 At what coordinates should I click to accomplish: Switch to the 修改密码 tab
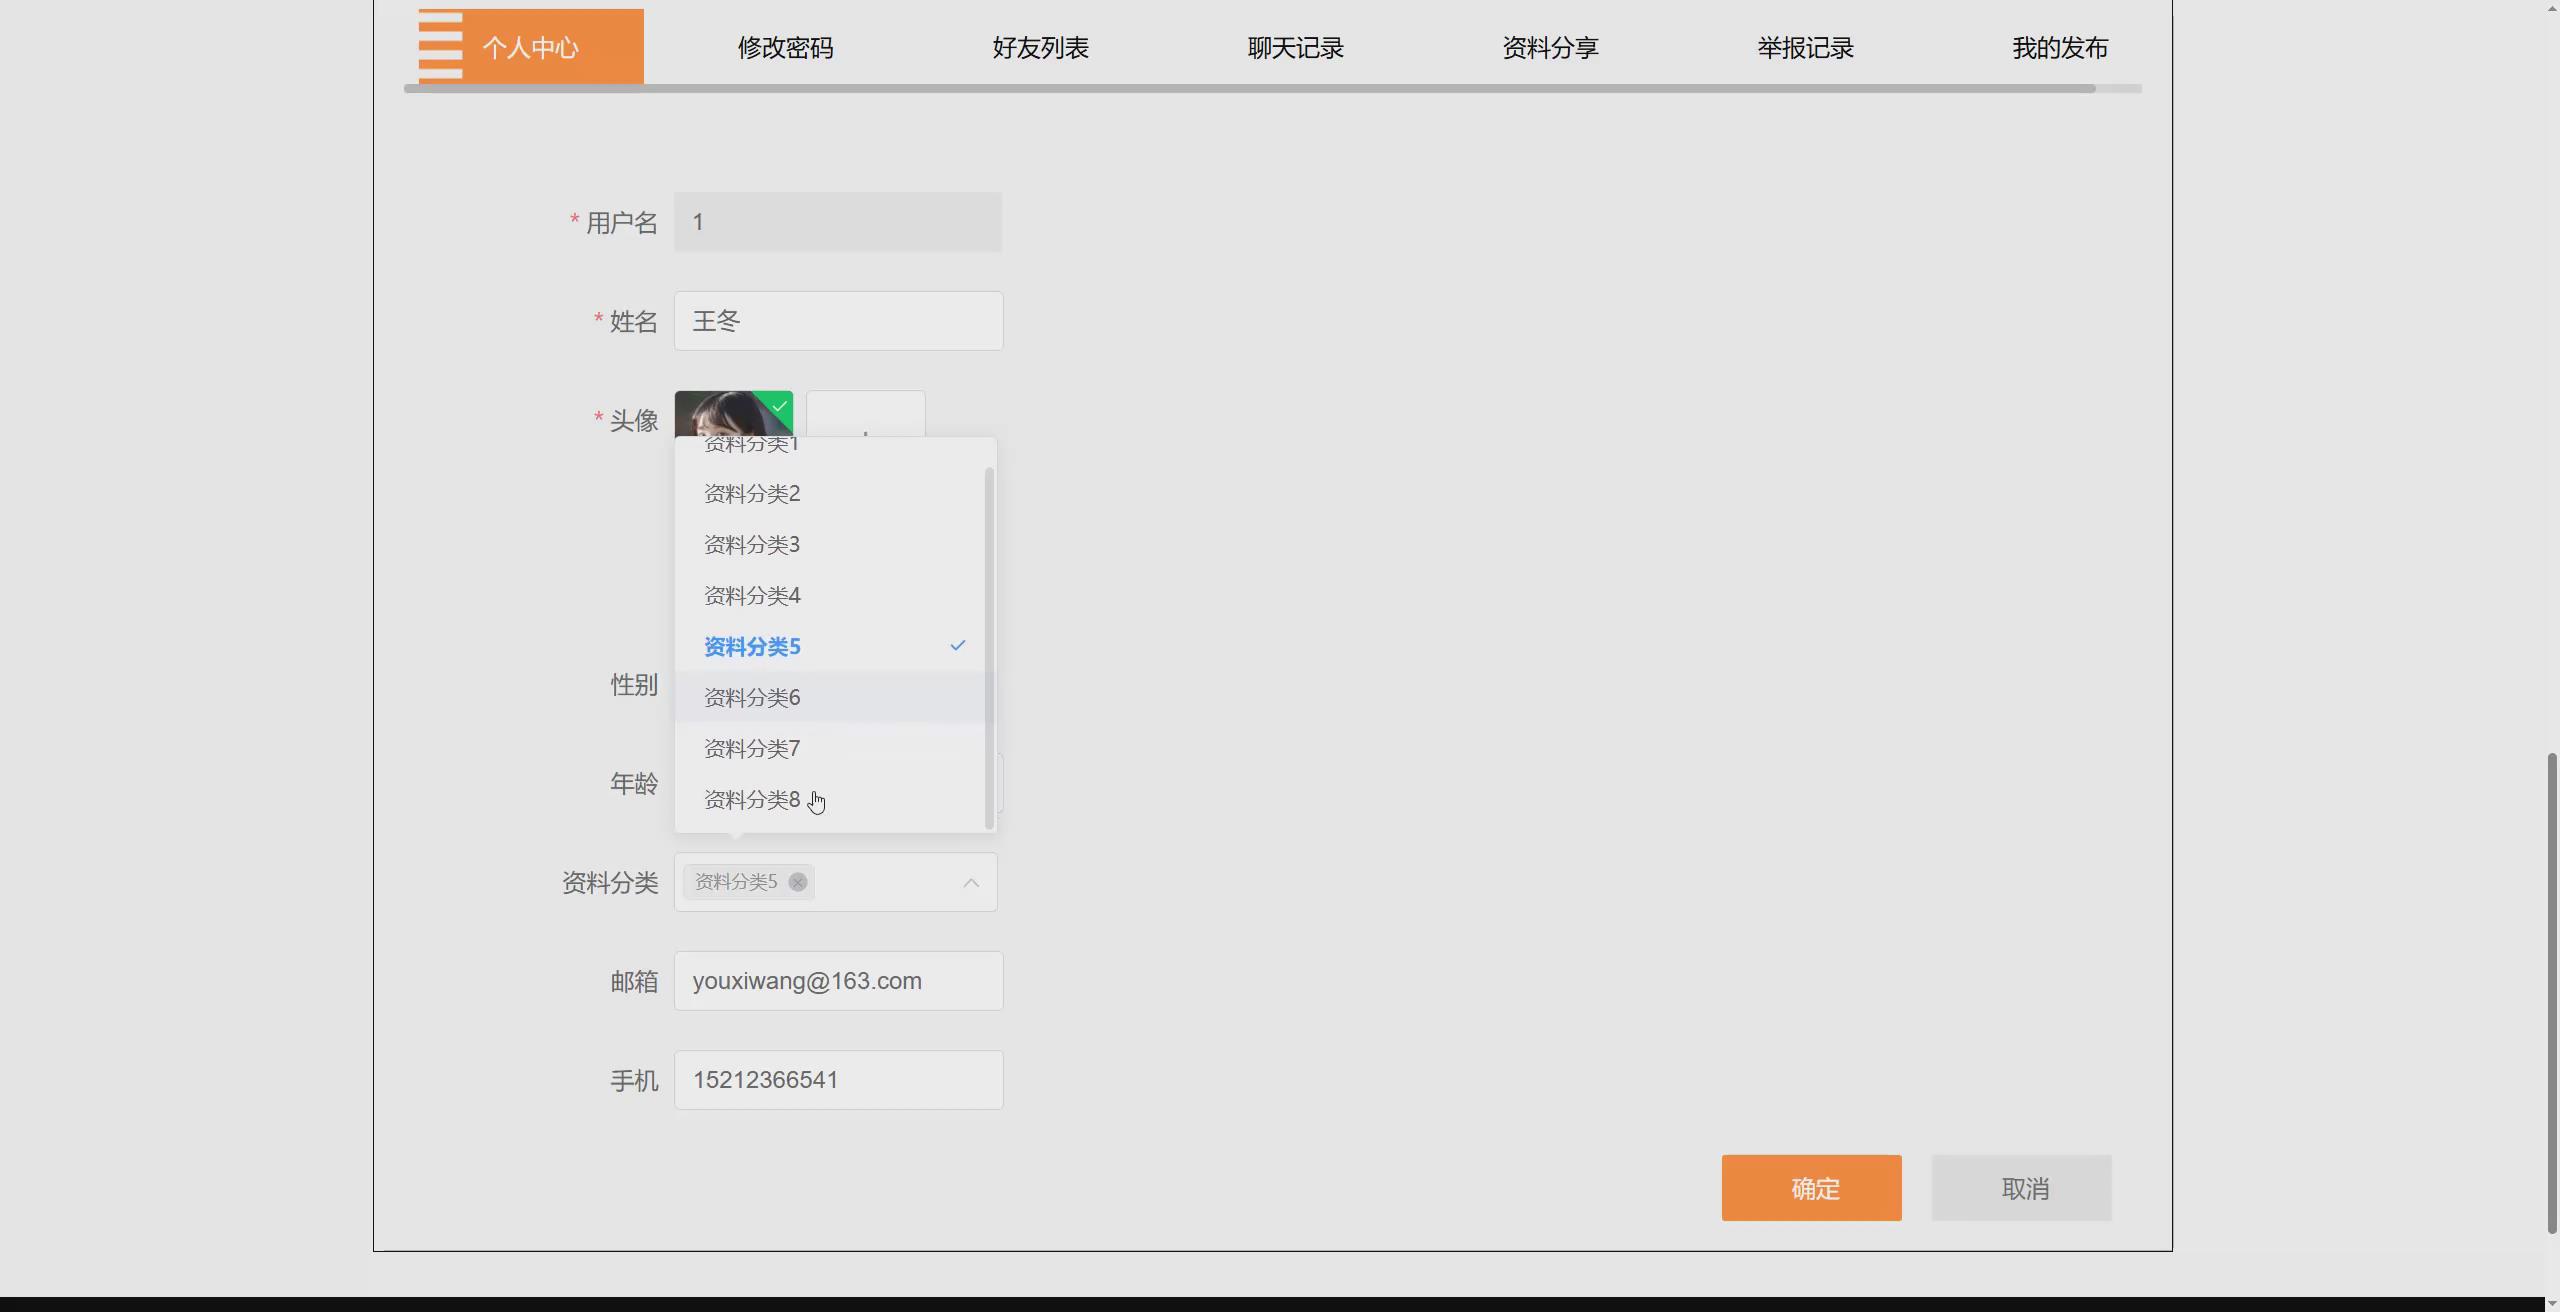click(785, 47)
